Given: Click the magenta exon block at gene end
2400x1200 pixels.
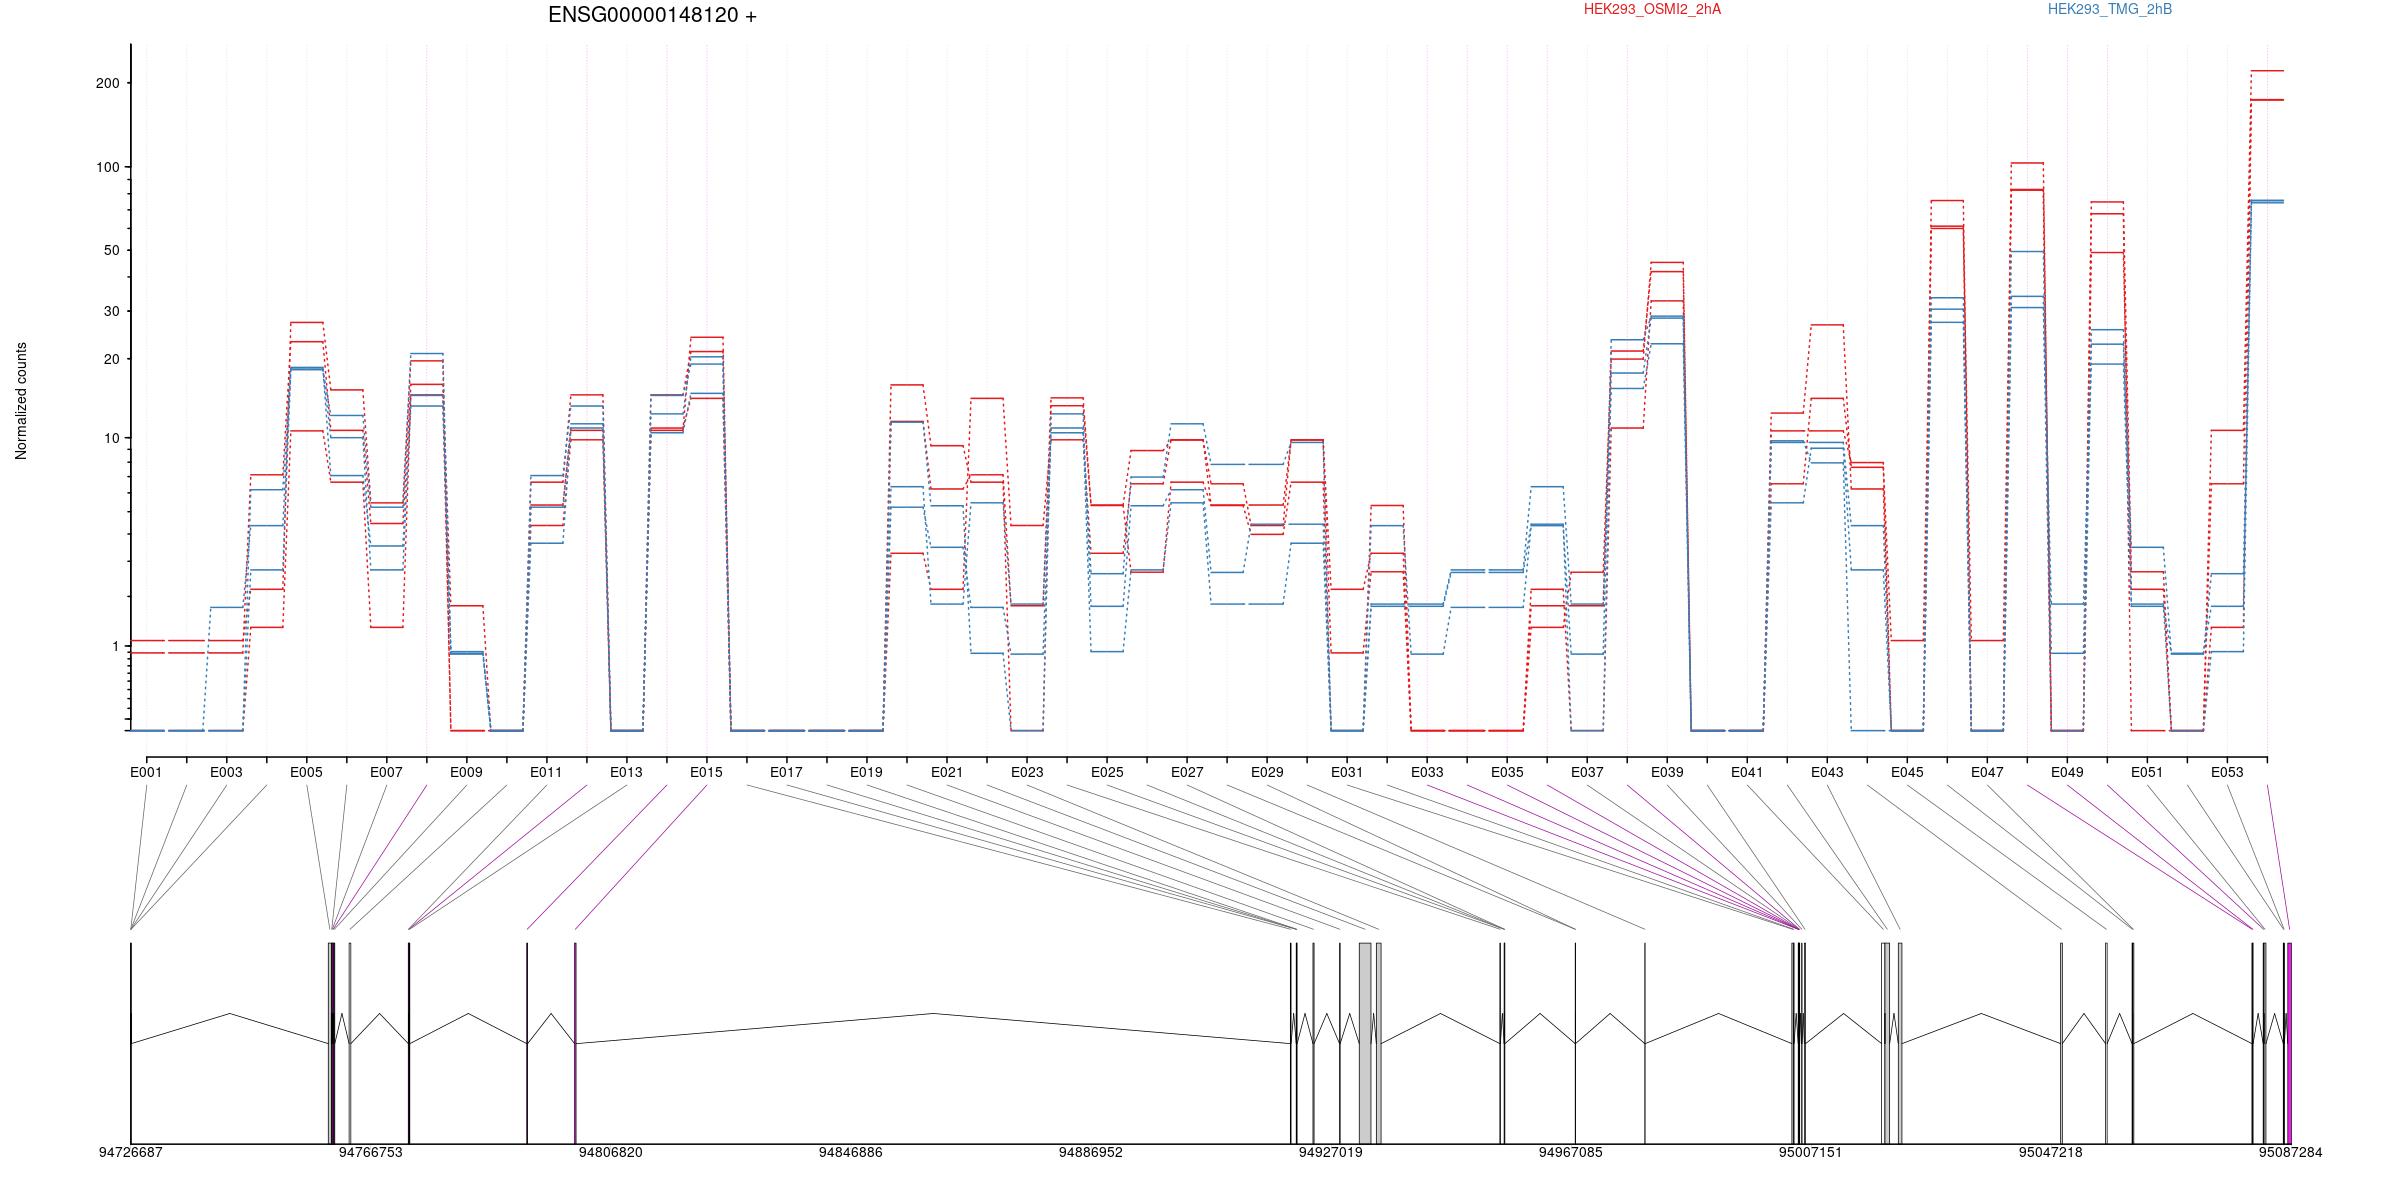Looking at the screenshot, I should tap(2289, 1043).
